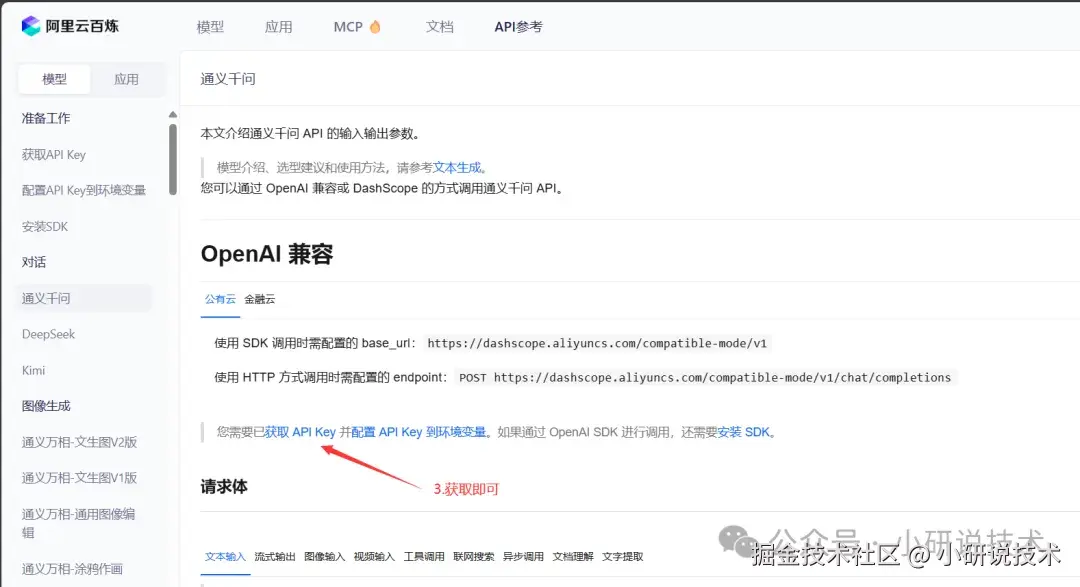Switch to the 异步调用 tab
This screenshot has height=587, width=1080.
pos(523,557)
